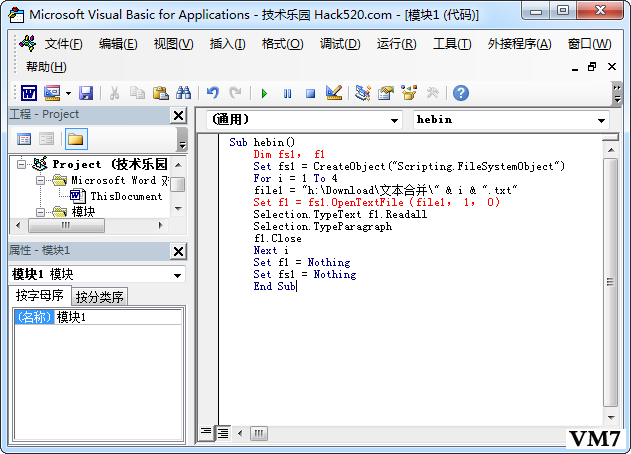
Task: Open the 视图(V) menu
Action: pyautogui.click(x=173, y=44)
